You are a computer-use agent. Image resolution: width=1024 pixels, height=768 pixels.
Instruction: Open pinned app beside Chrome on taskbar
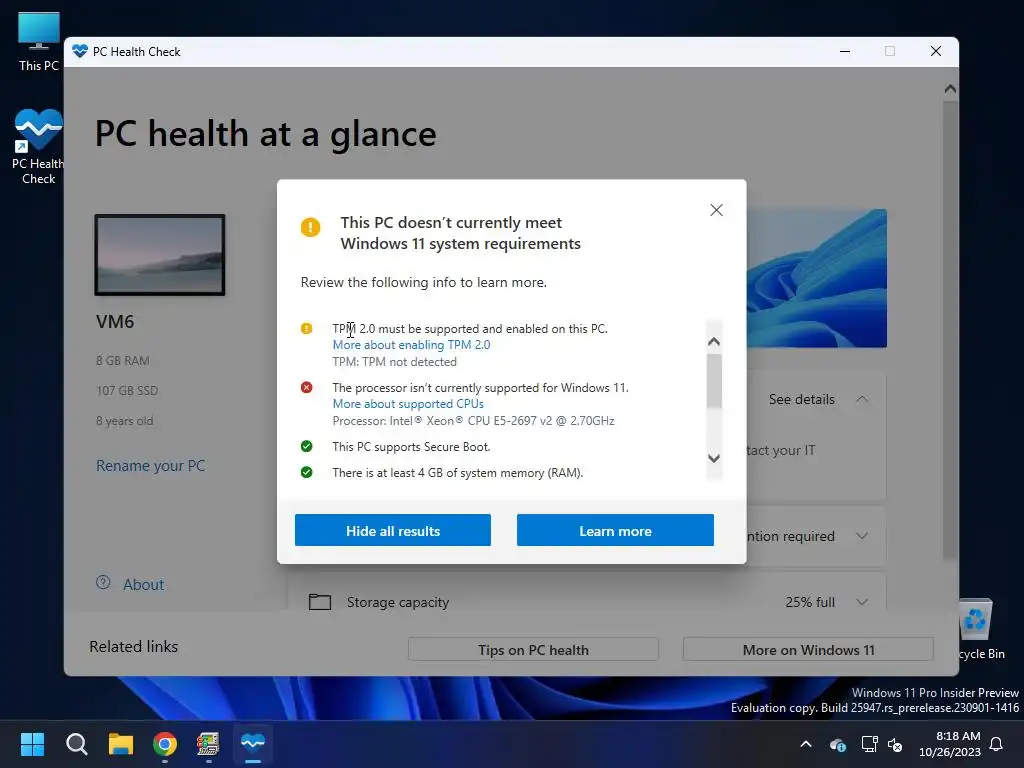coord(208,744)
